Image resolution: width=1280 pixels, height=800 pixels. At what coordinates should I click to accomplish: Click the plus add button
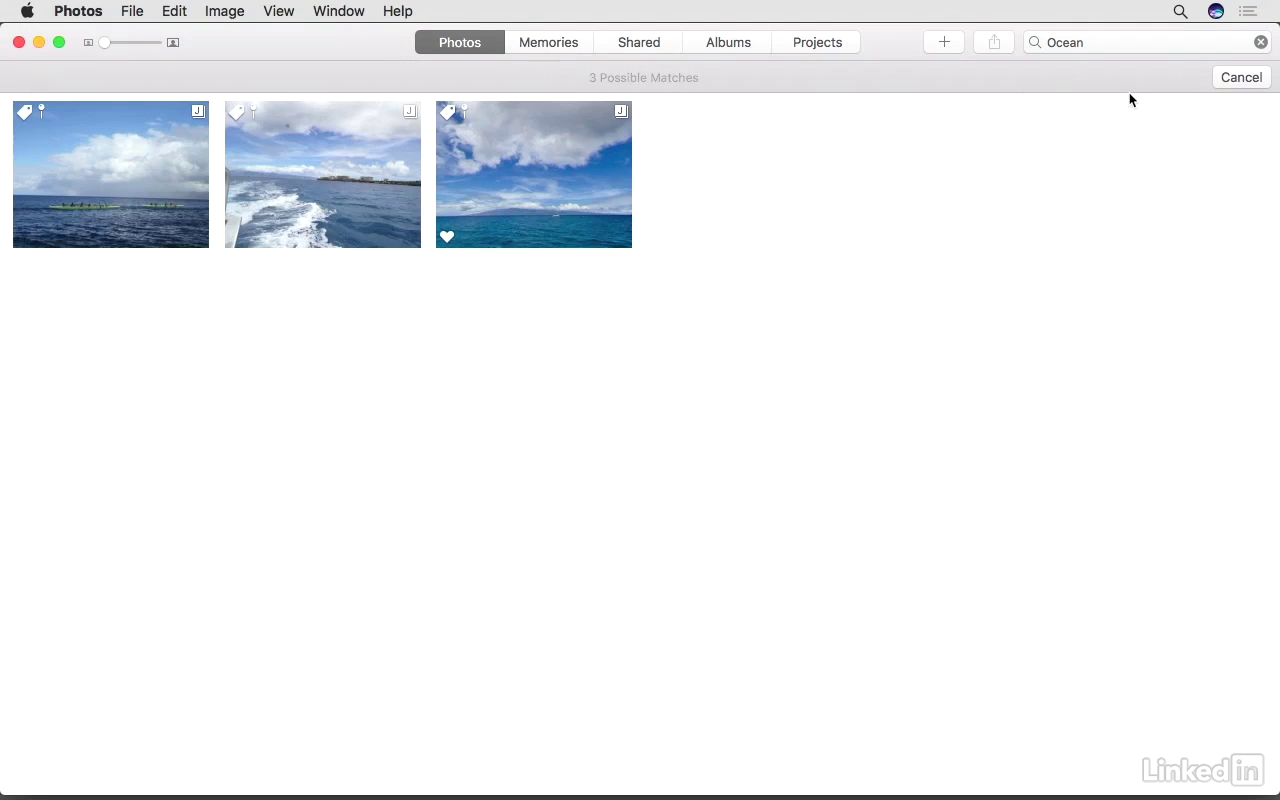click(x=944, y=42)
